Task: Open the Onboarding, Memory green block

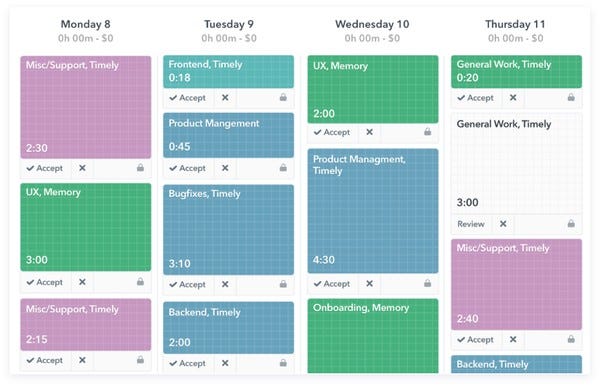Action: (373, 336)
